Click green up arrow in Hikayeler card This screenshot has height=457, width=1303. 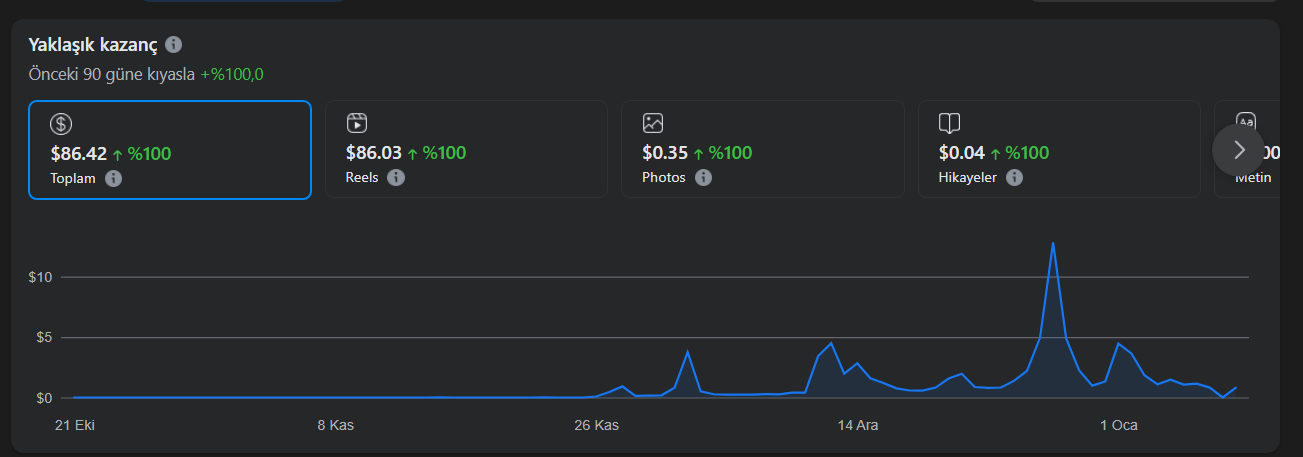click(x=995, y=153)
